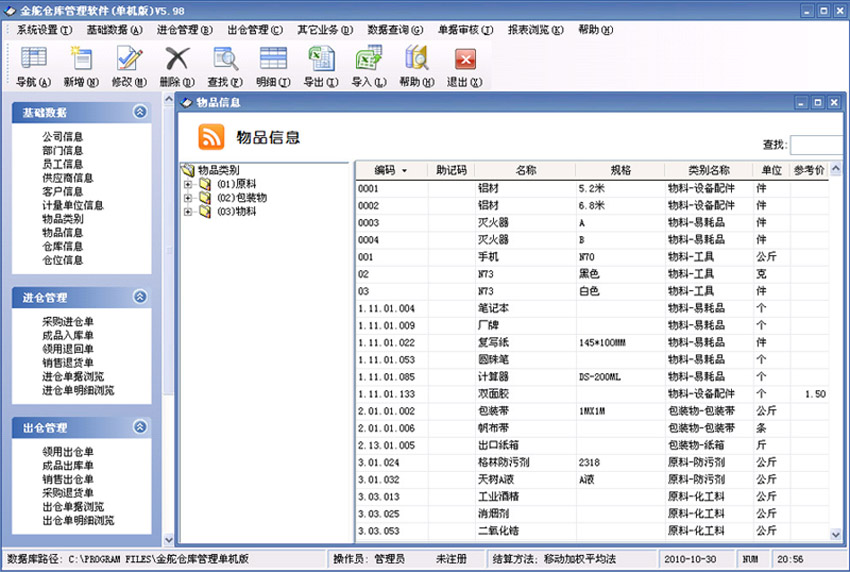Image resolution: width=850 pixels, height=572 pixels.
Task: Open the 其它业务 menu
Action: (x=325, y=30)
